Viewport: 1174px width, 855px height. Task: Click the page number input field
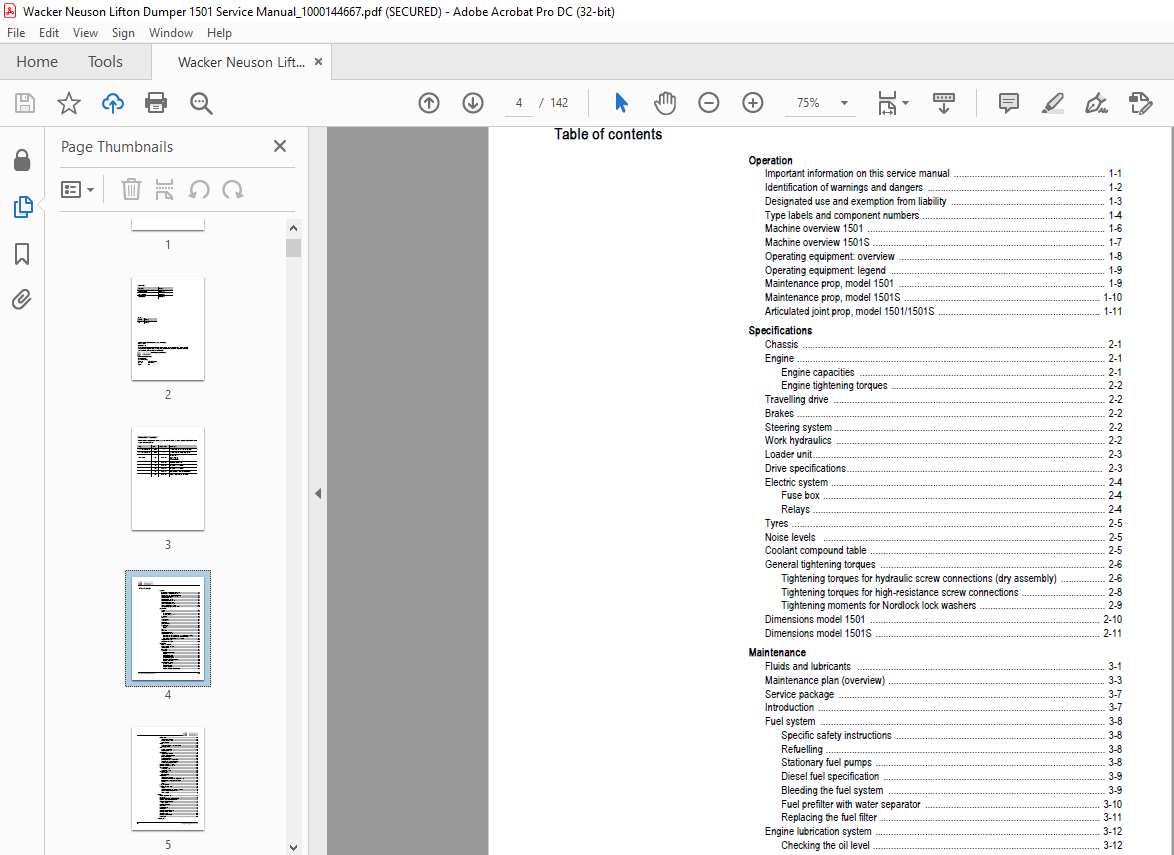(x=519, y=103)
